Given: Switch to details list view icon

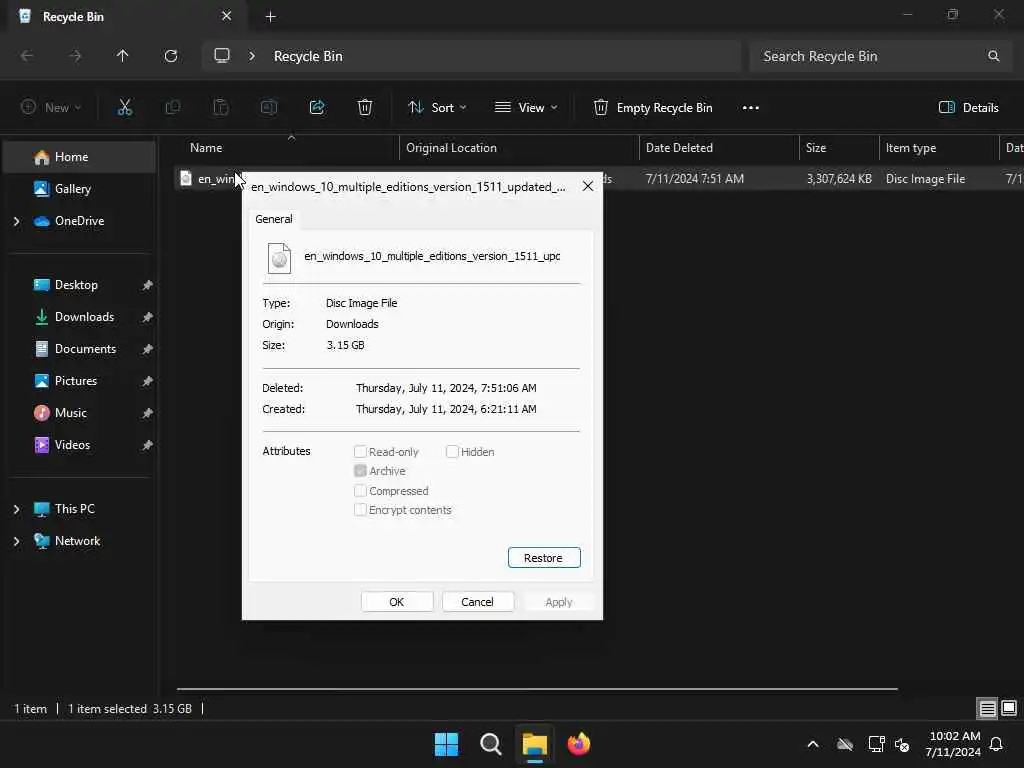Looking at the screenshot, I should click(x=987, y=708).
